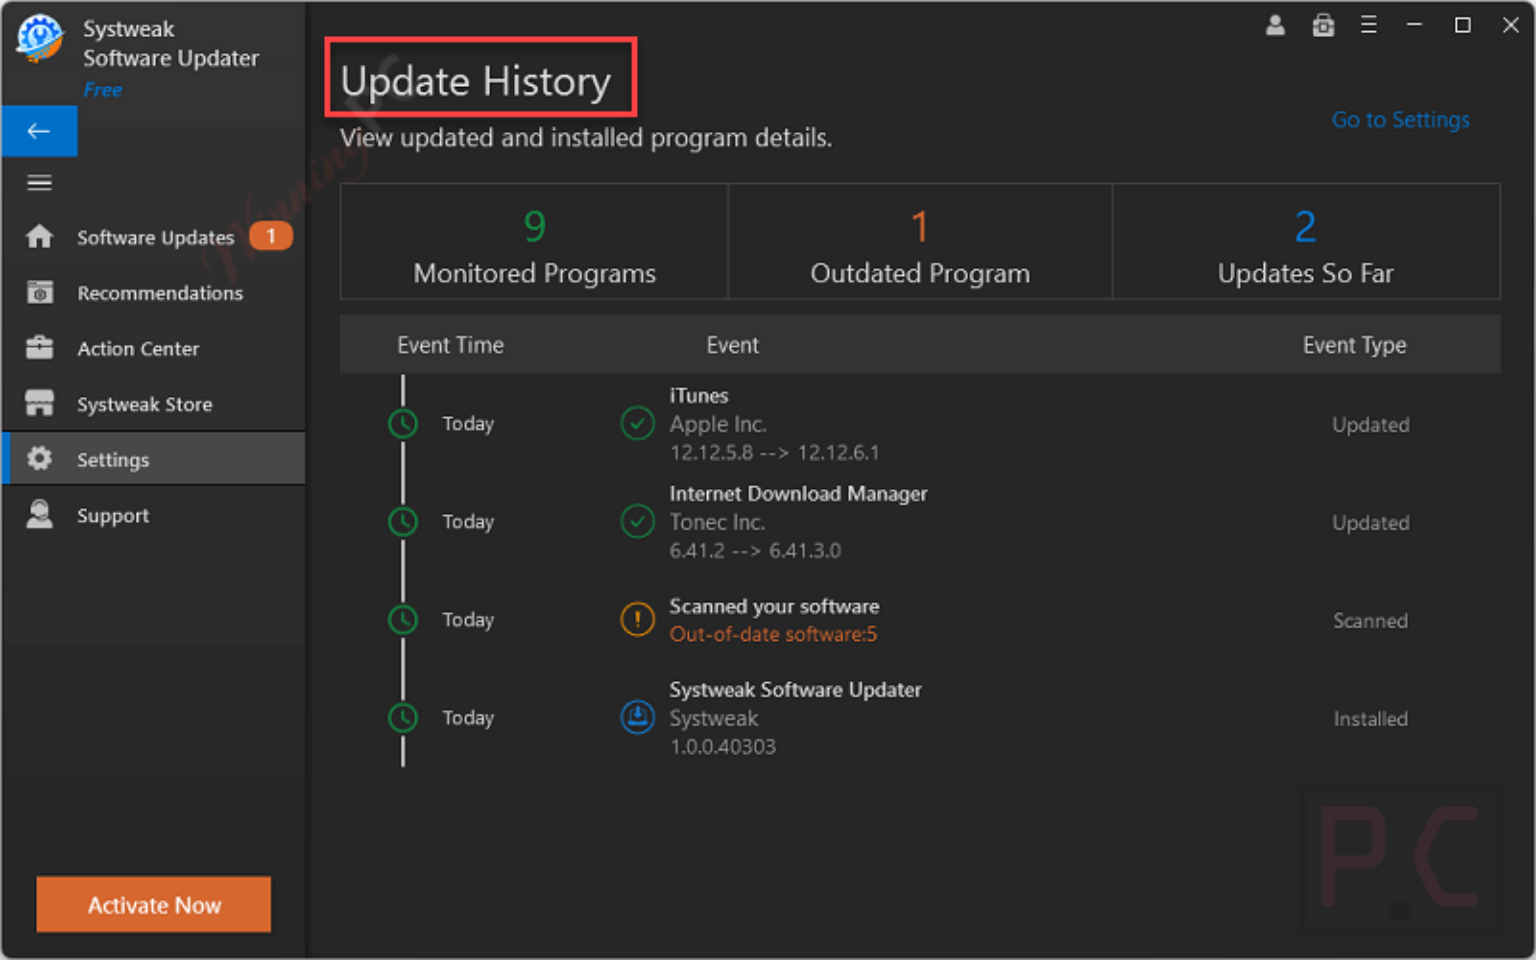
Task: Click the Apple Inc. publisher text
Action: (x=718, y=424)
